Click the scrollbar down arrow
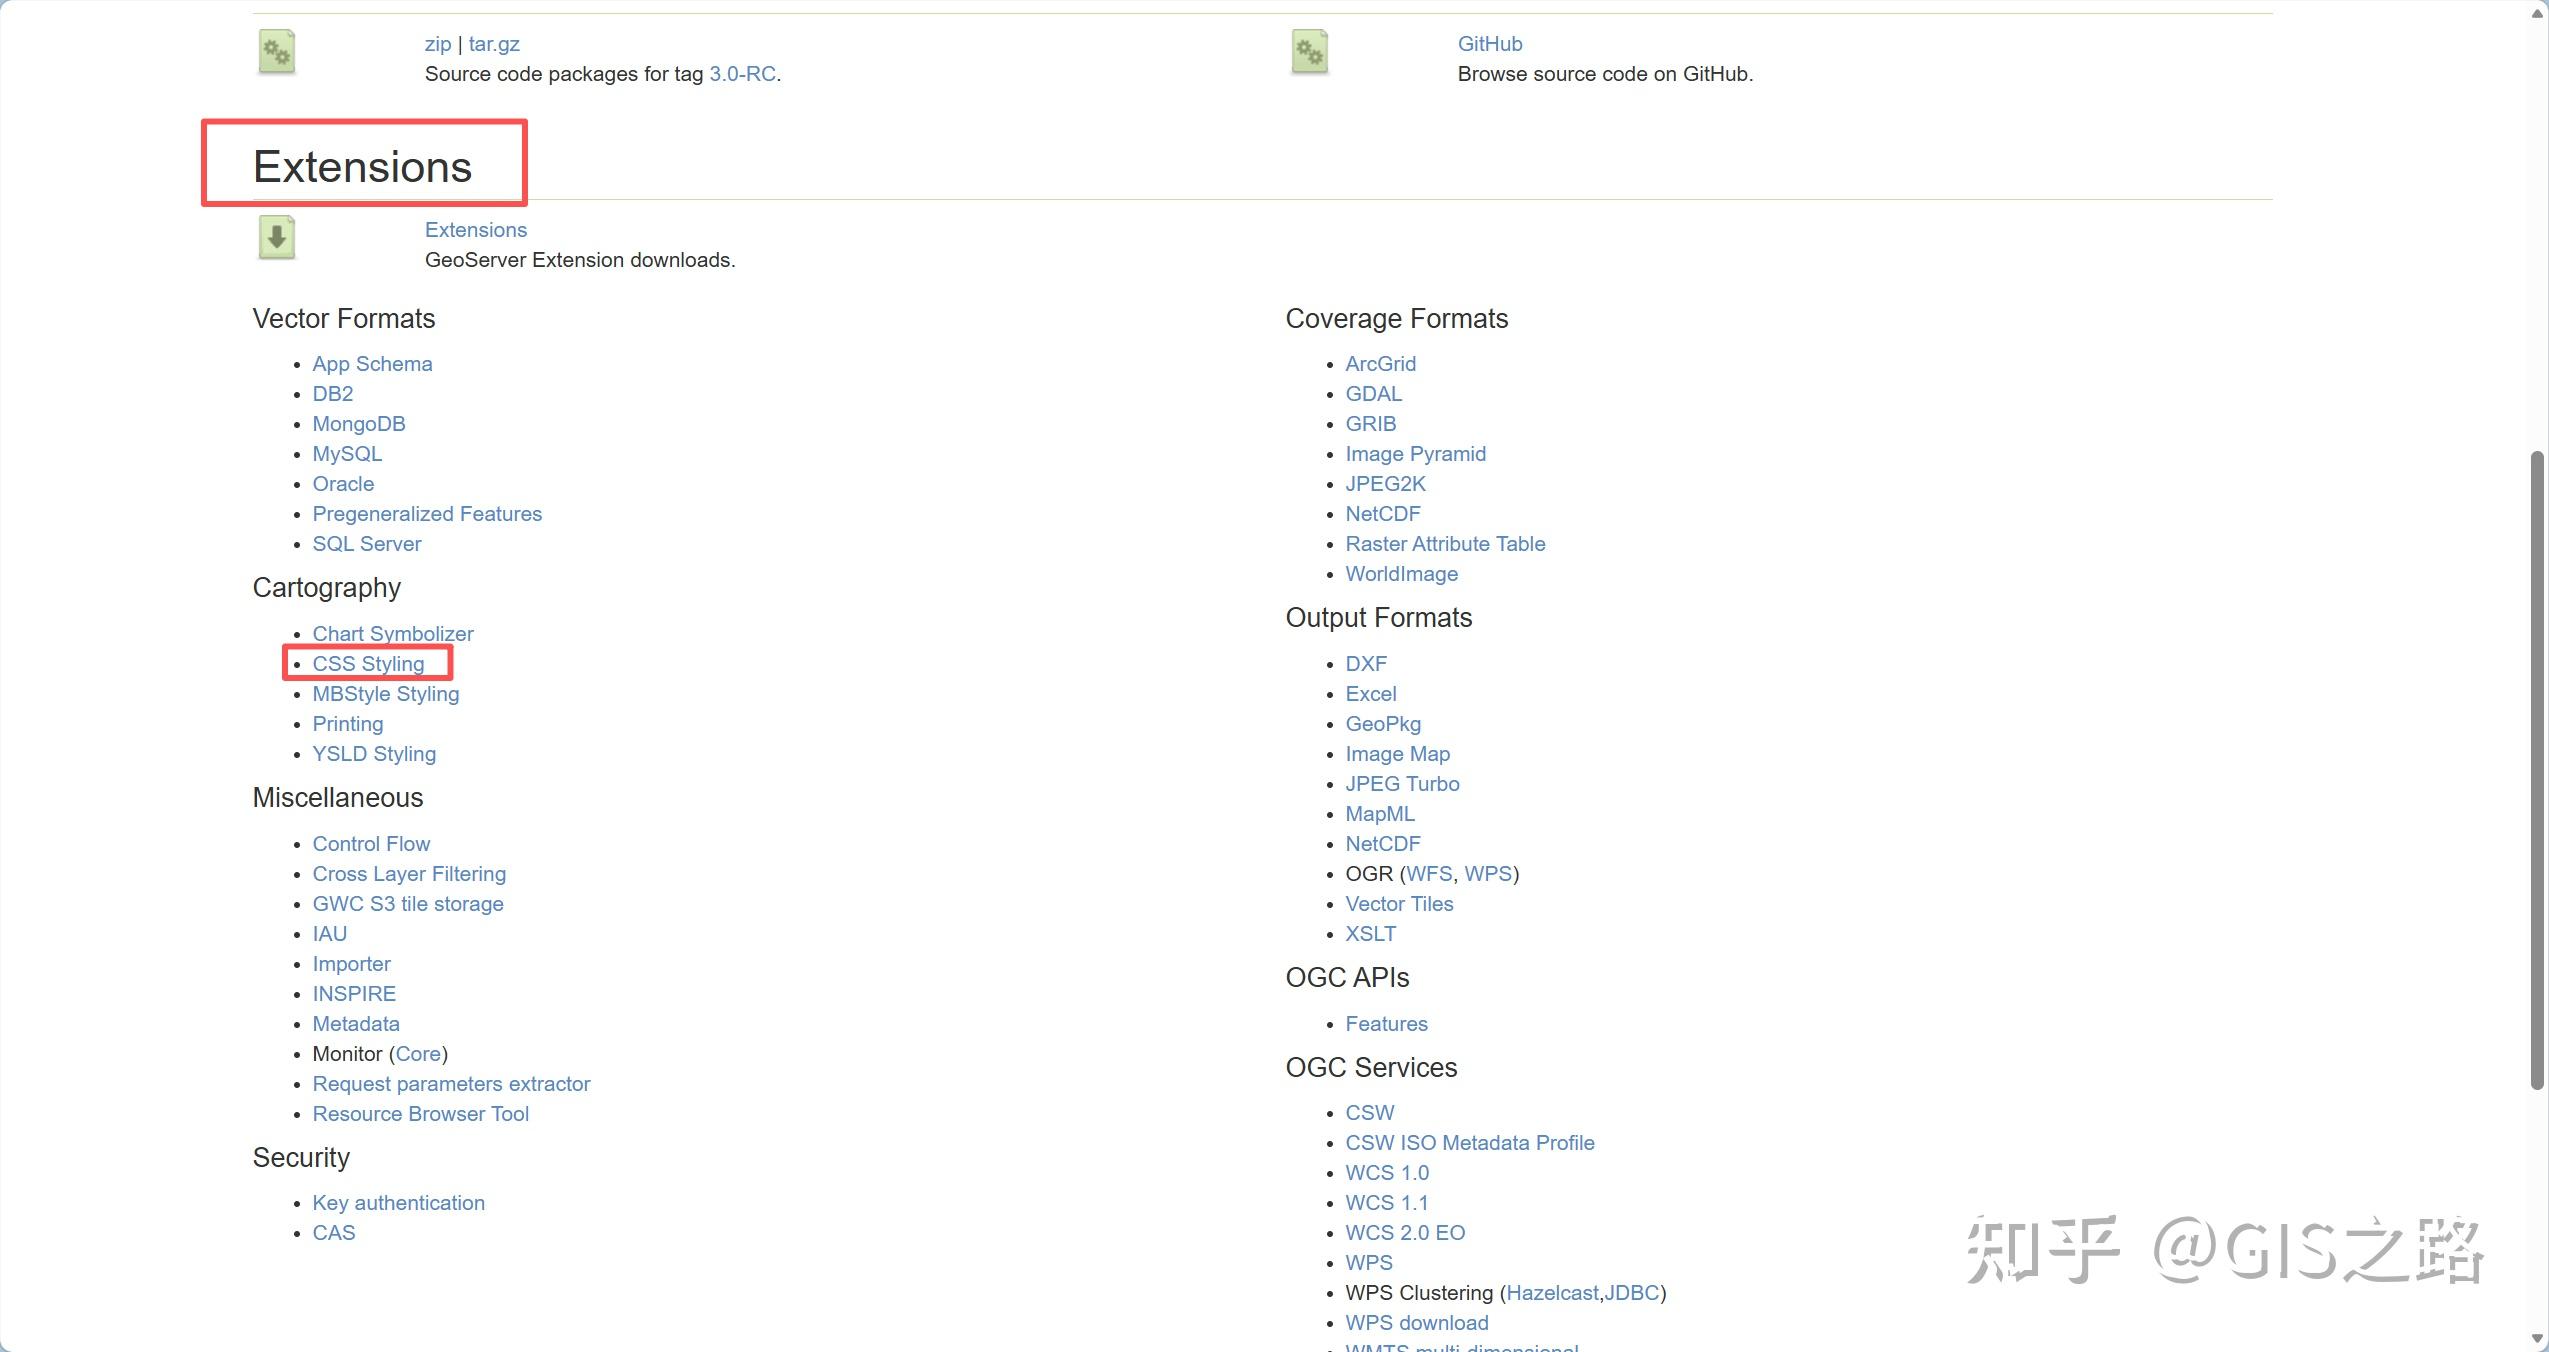This screenshot has width=2549, height=1352. coord(2536,1338)
